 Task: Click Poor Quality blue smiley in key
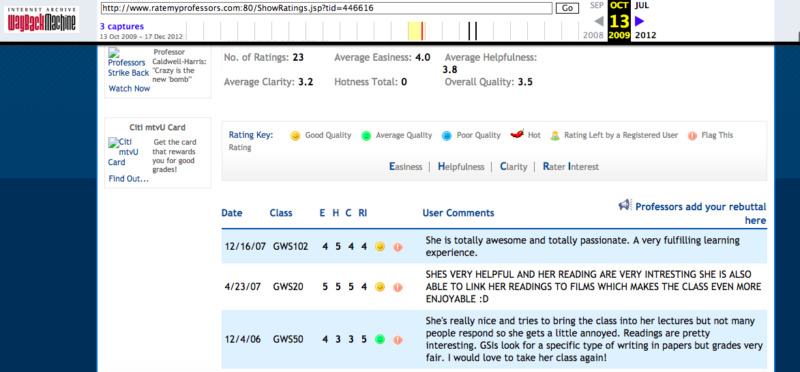coord(446,136)
